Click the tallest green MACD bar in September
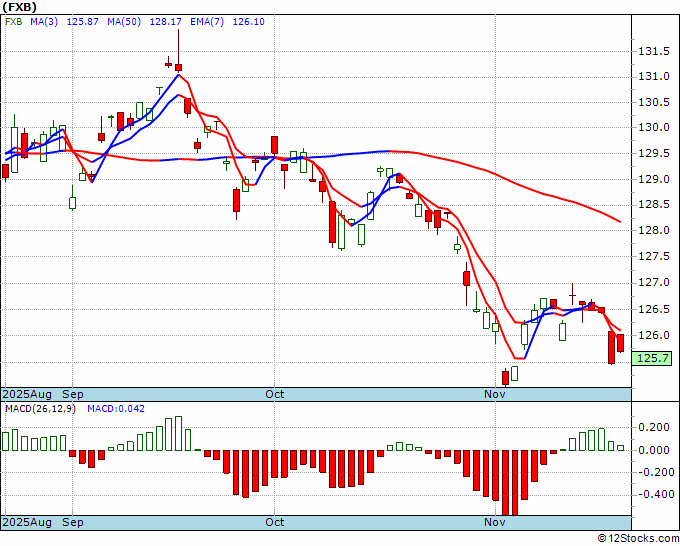The image size is (680, 546). point(178,434)
